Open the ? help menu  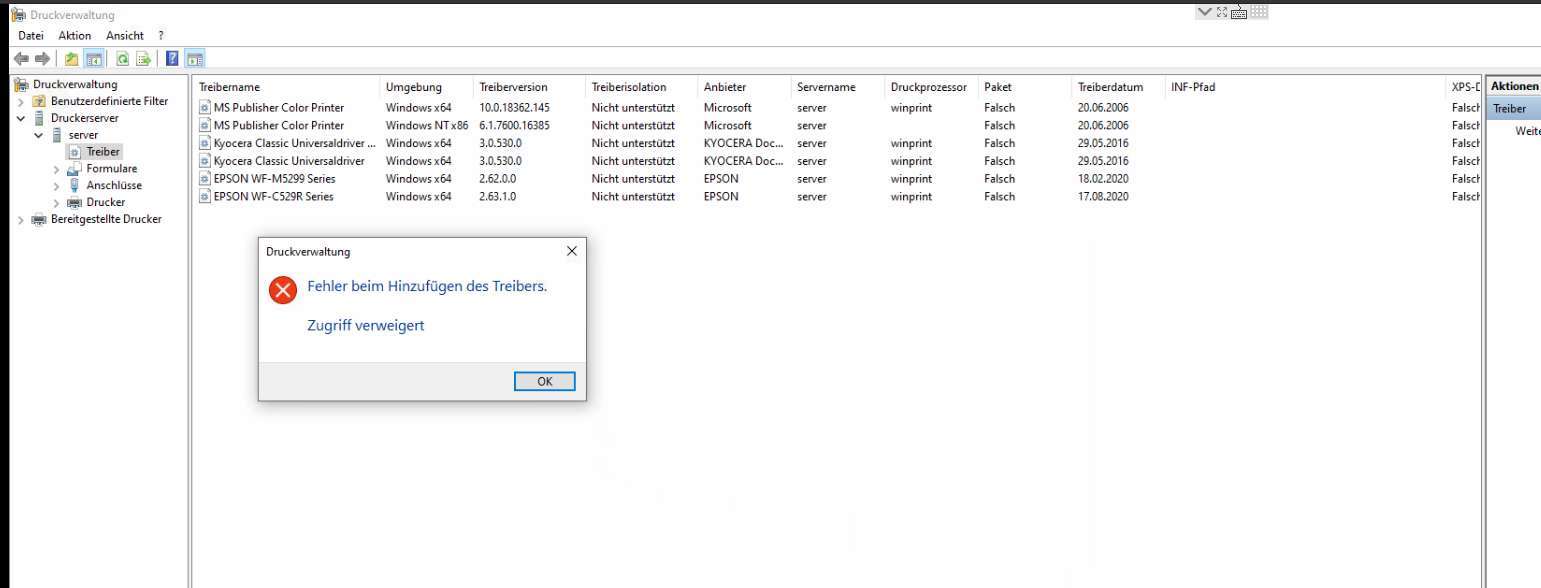pos(161,36)
